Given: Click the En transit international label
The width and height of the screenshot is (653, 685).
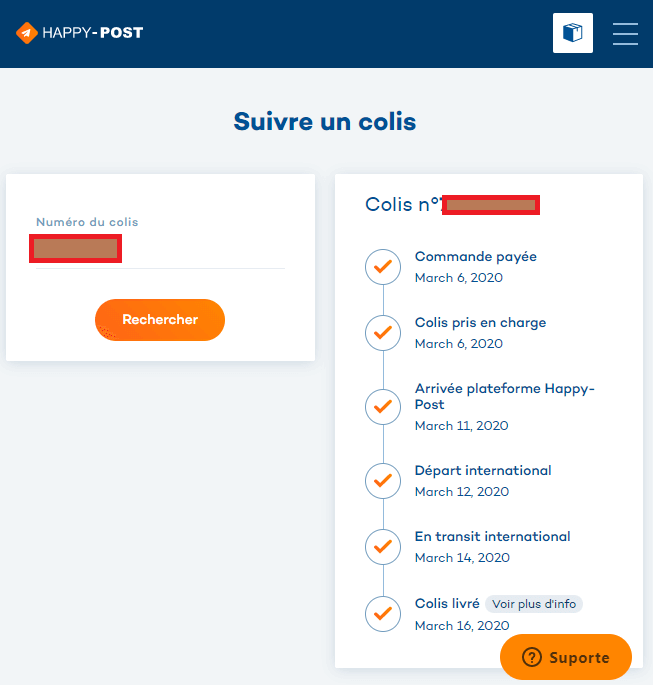Looking at the screenshot, I should click(x=492, y=537).
